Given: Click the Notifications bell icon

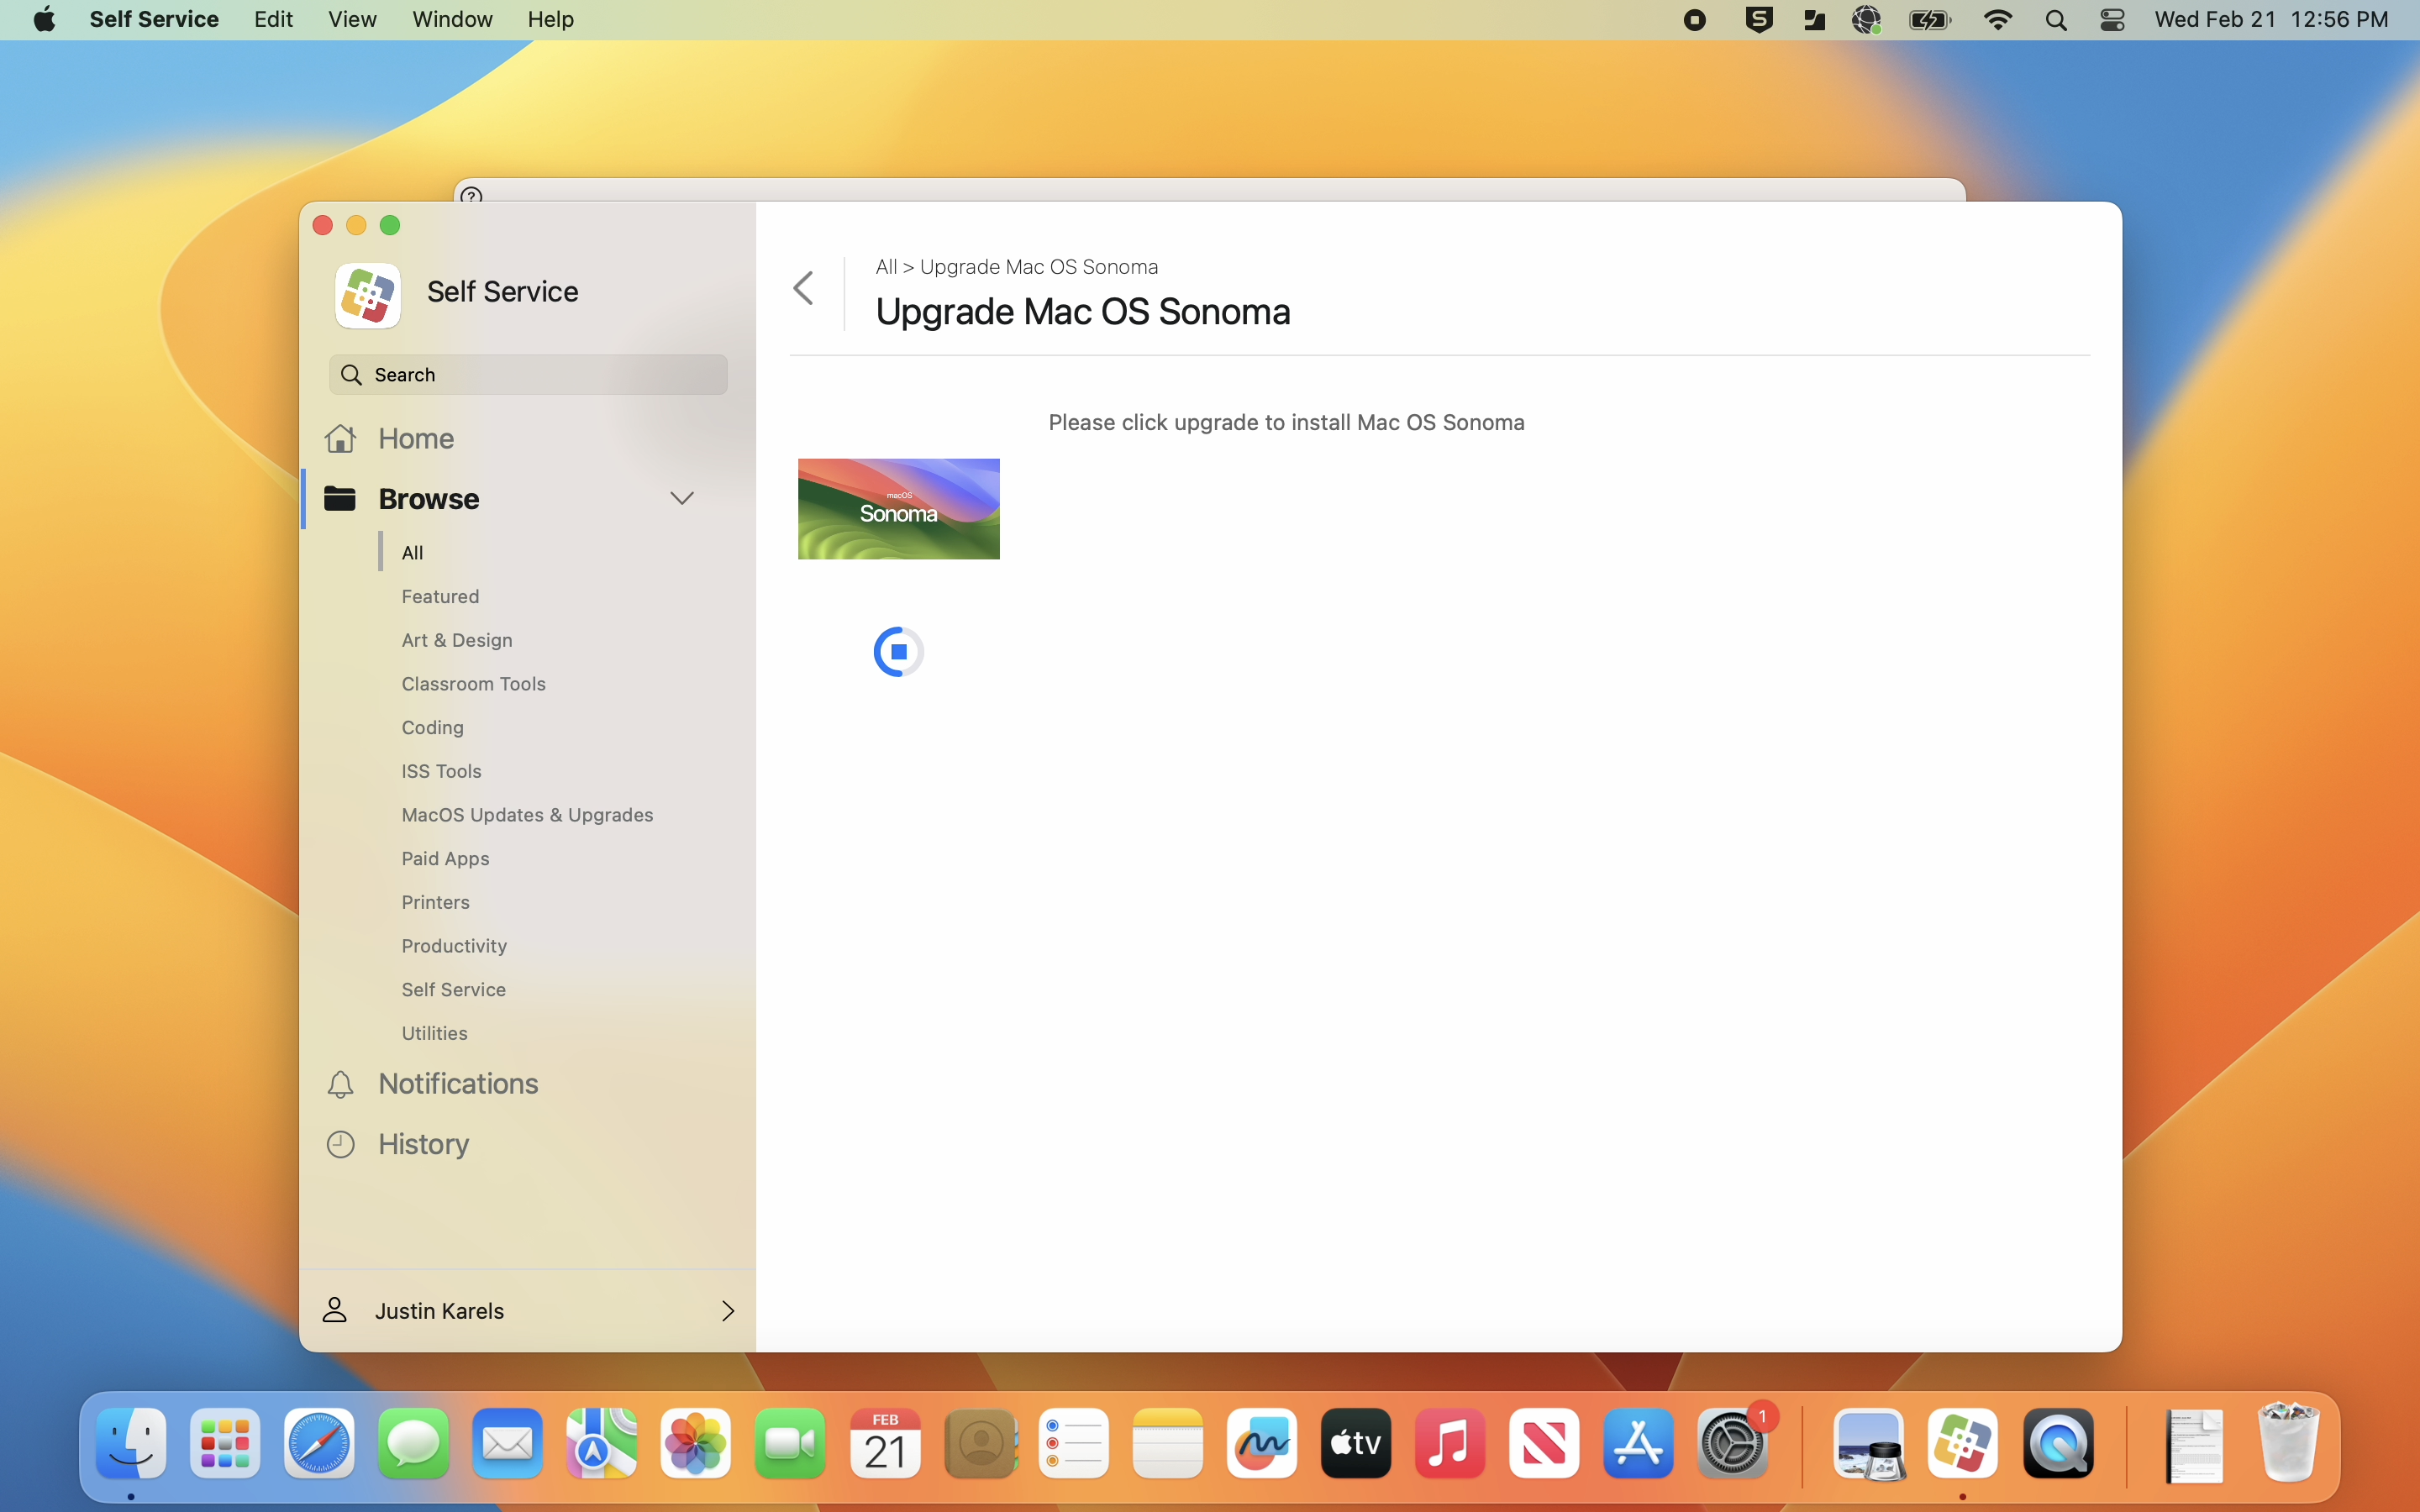Looking at the screenshot, I should [x=340, y=1084].
